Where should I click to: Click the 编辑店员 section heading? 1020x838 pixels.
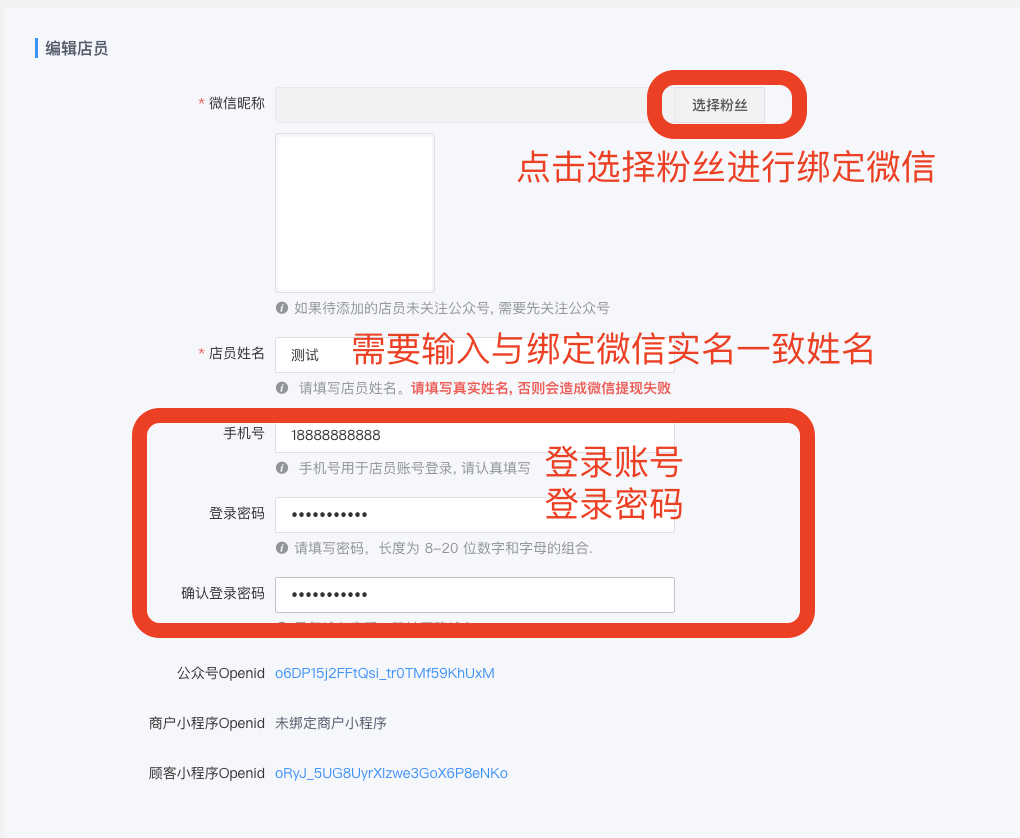pyautogui.click(x=76, y=48)
